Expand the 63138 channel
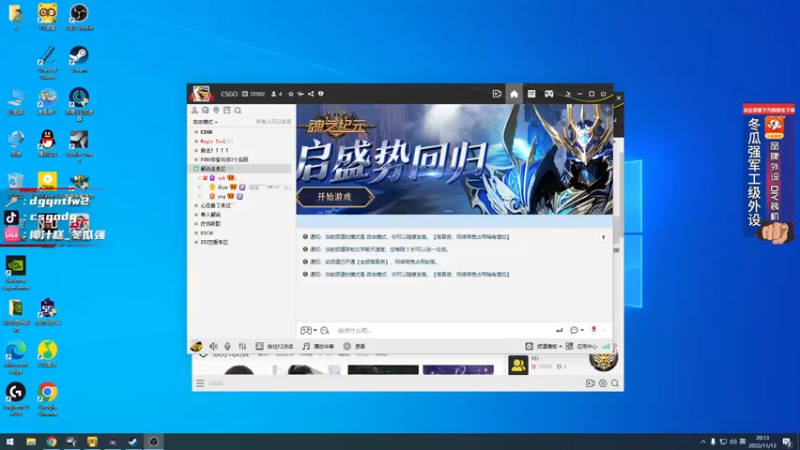This screenshot has height=450, width=800. (x=196, y=233)
